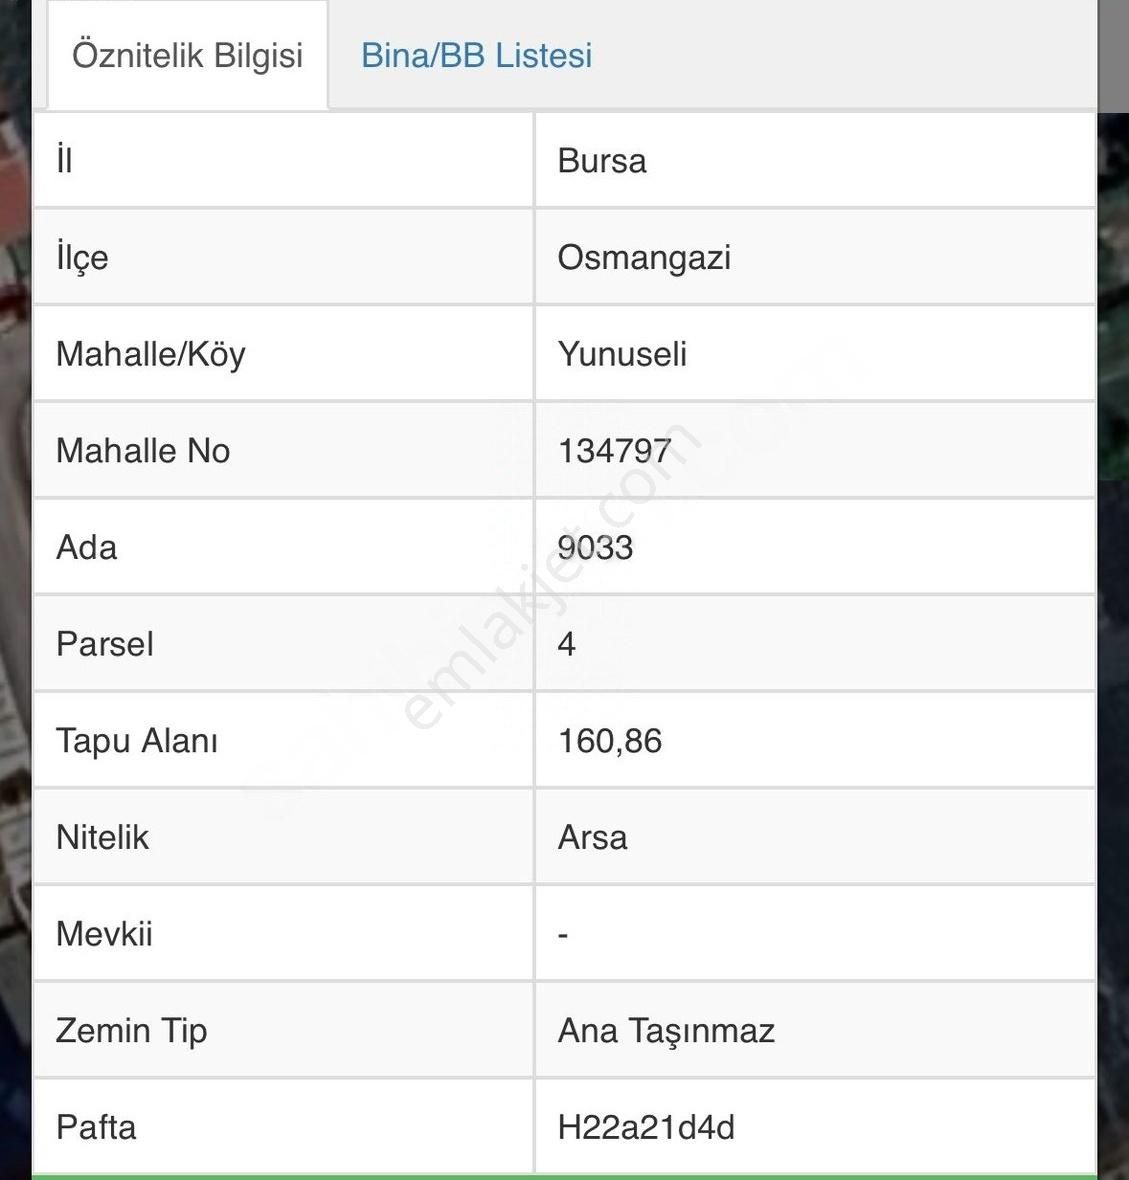Click the İlçe row label
The height and width of the screenshot is (1180, 1129).
pos(83,257)
